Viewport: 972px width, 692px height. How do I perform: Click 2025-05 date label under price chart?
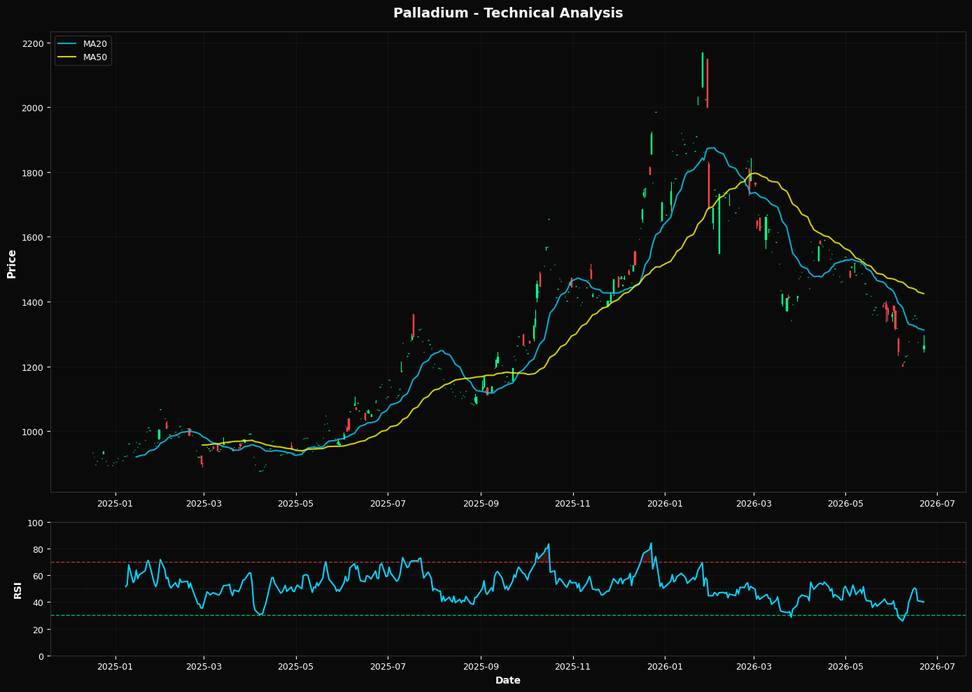pos(296,504)
